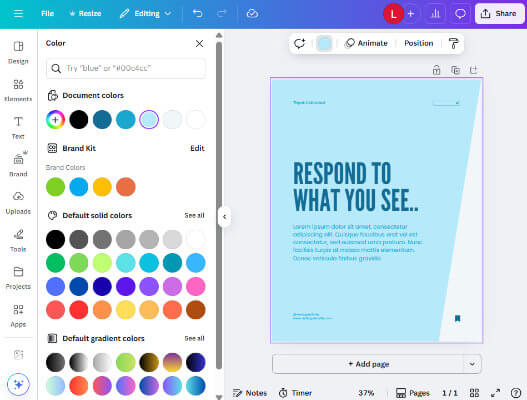Open the Apps sidebar panel

click(x=18, y=316)
